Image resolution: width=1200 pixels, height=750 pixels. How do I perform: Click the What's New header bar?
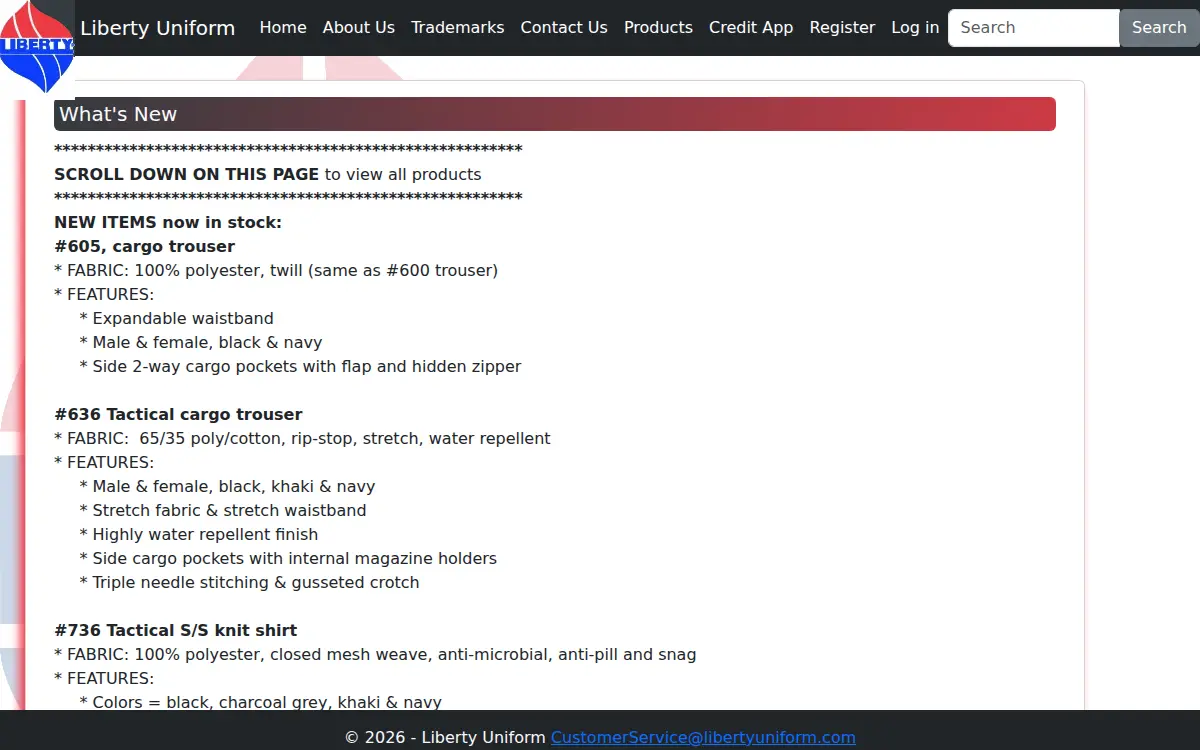(555, 114)
